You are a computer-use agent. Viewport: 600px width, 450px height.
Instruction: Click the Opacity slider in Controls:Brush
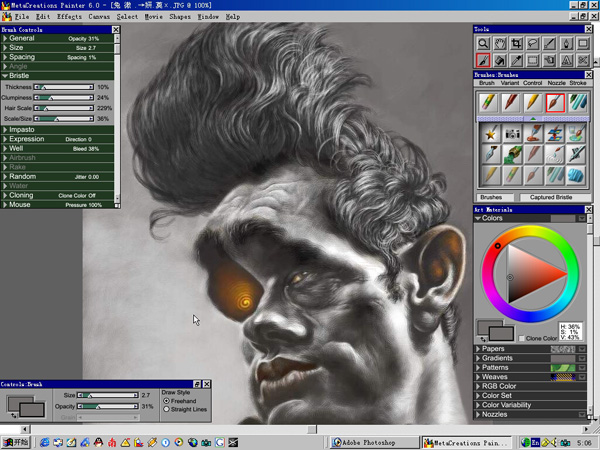click(x=108, y=406)
